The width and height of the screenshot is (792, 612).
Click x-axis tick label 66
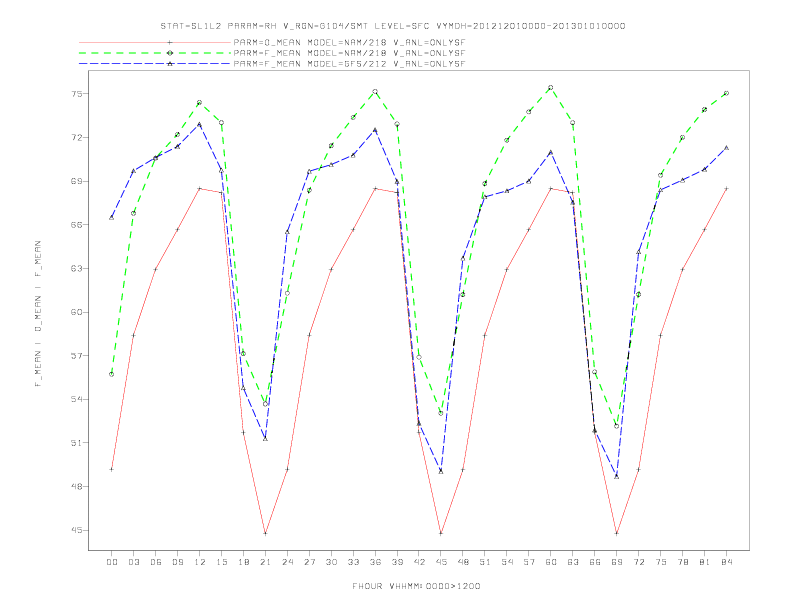[595, 562]
